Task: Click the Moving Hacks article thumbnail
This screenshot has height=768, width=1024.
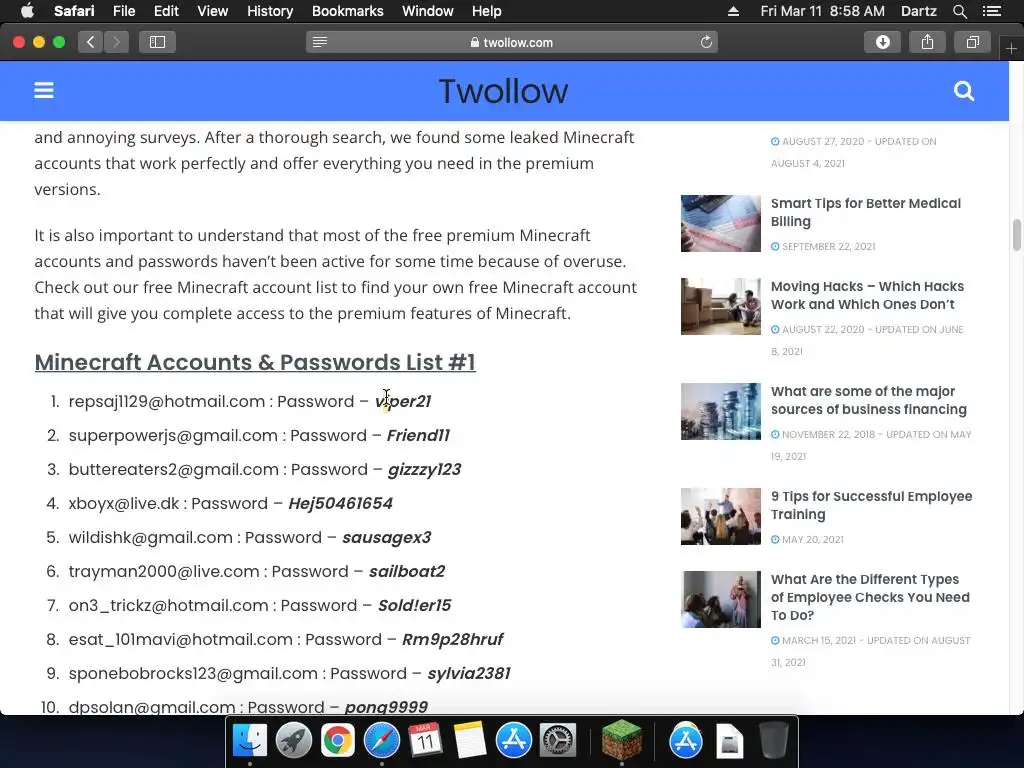Action: pos(720,306)
